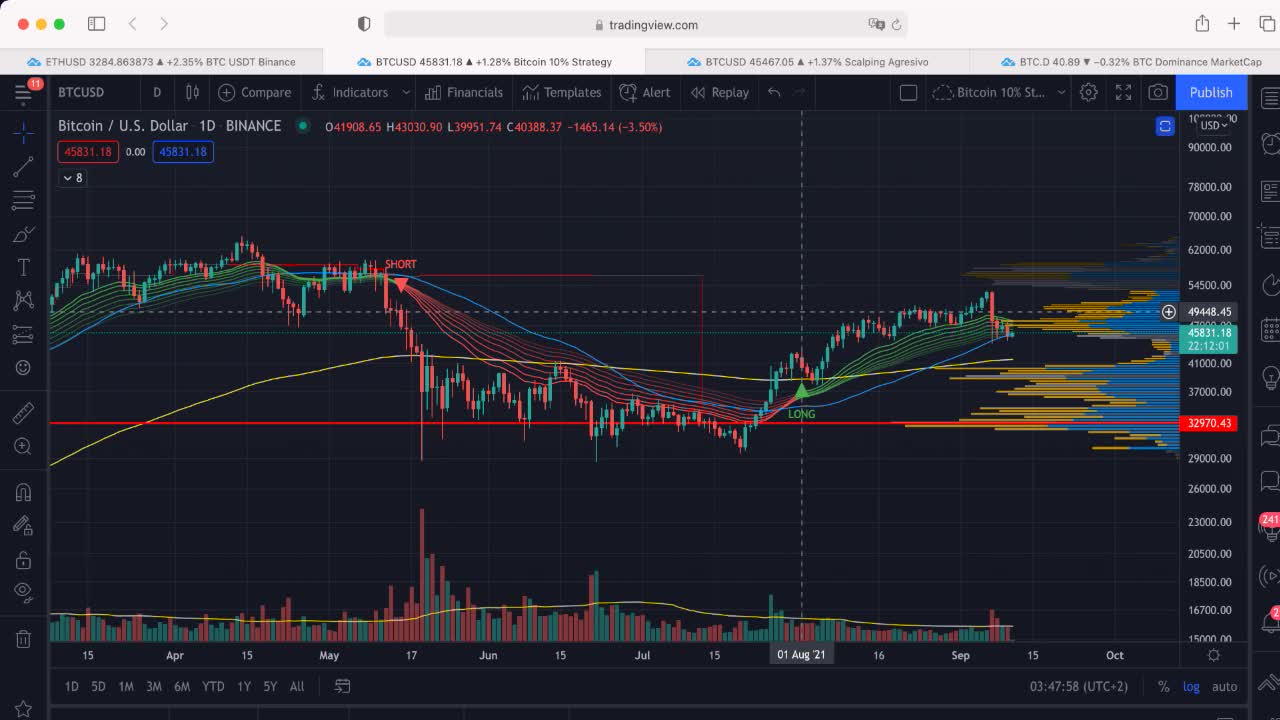
Task: Open the forecasting and measurement tools
Action: (x=23, y=335)
